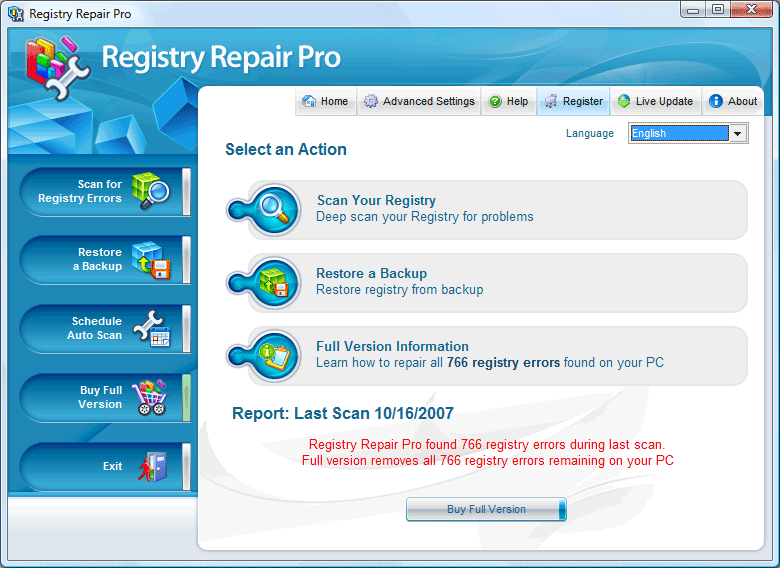Screen dimensions: 780x568
Task: Select the Register tab
Action: 573,101
